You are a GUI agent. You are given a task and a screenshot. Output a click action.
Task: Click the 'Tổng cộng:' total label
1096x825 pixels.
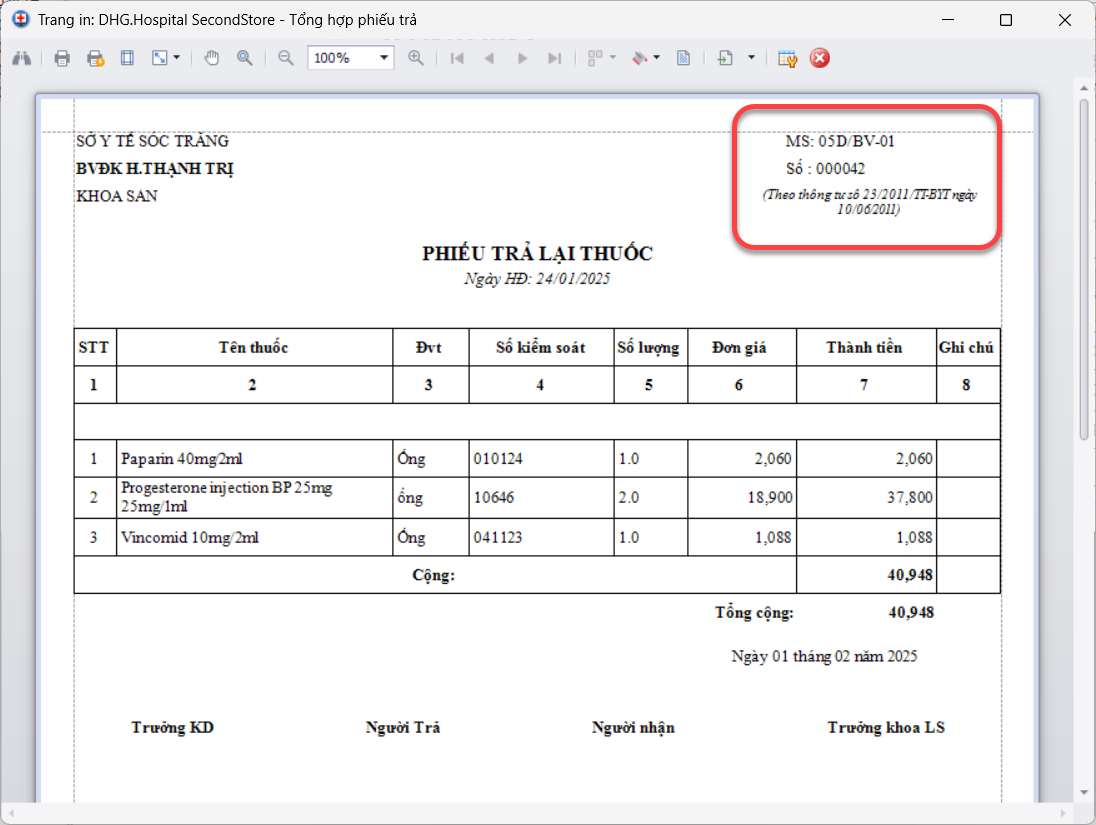(x=754, y=613)
